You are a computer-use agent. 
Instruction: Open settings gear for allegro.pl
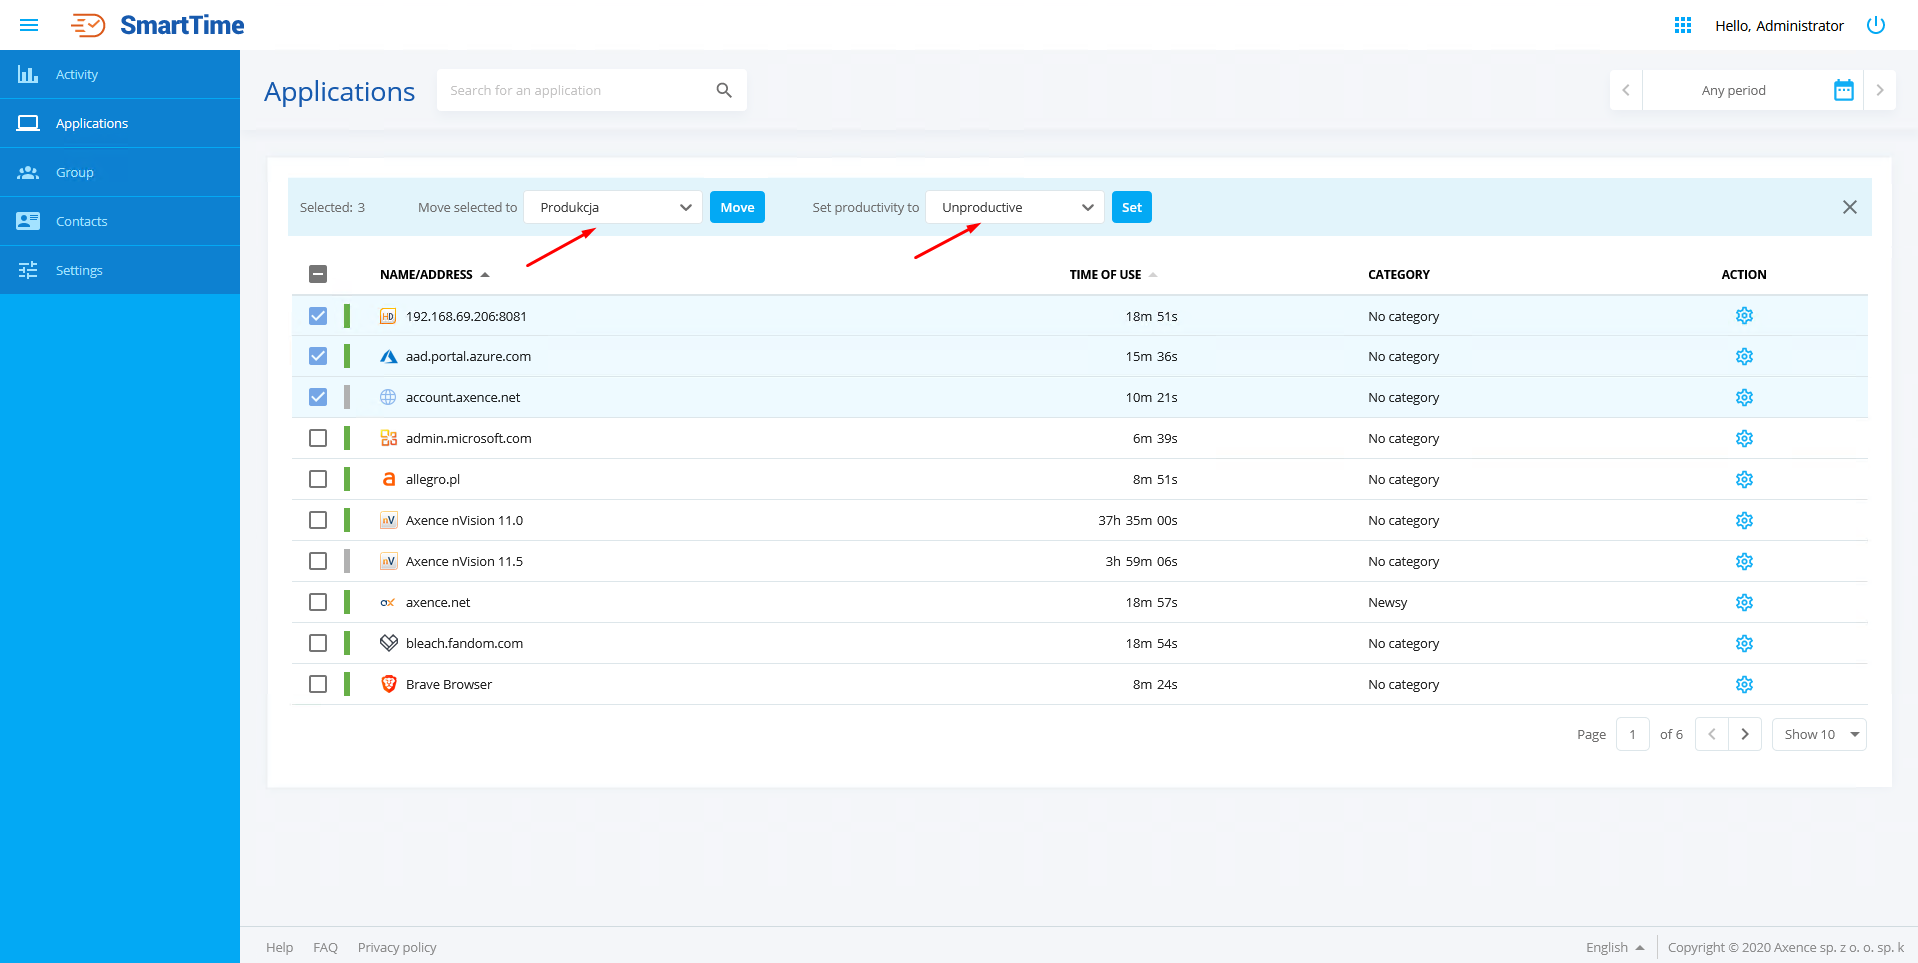tap(1744, 479)
